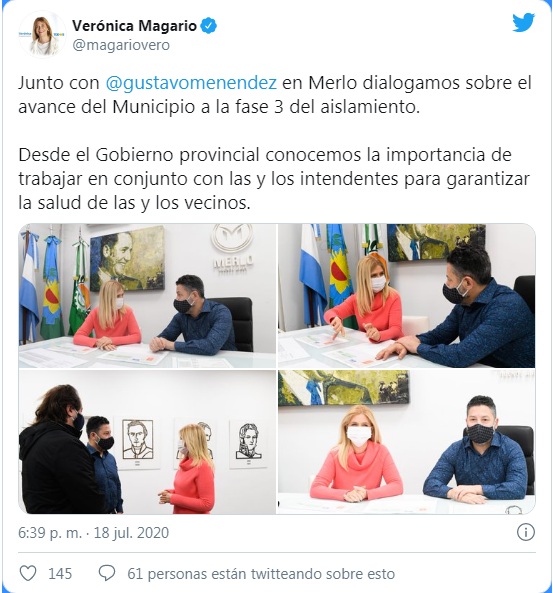This screenshot has height=593, width=553.
Task: Click the framed portrait sketches in photo
Action: (195, 443)
